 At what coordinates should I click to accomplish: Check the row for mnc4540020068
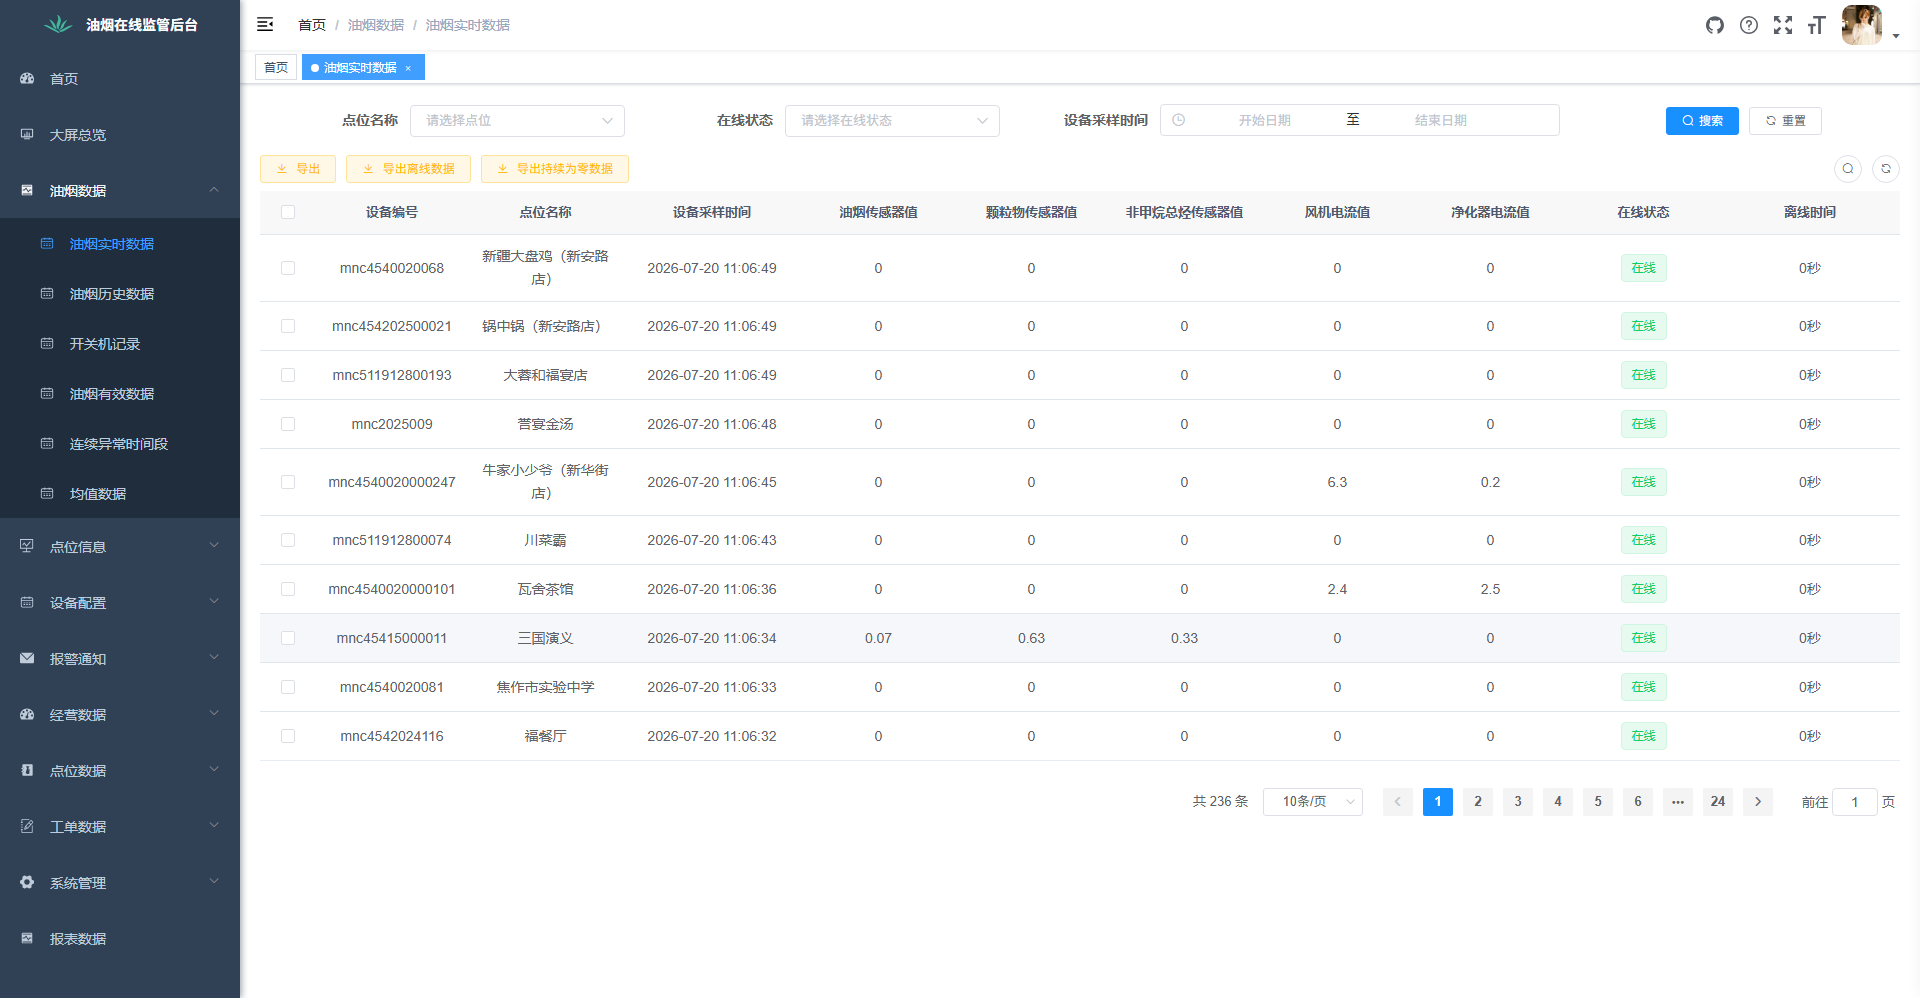[x=288, y=268]
